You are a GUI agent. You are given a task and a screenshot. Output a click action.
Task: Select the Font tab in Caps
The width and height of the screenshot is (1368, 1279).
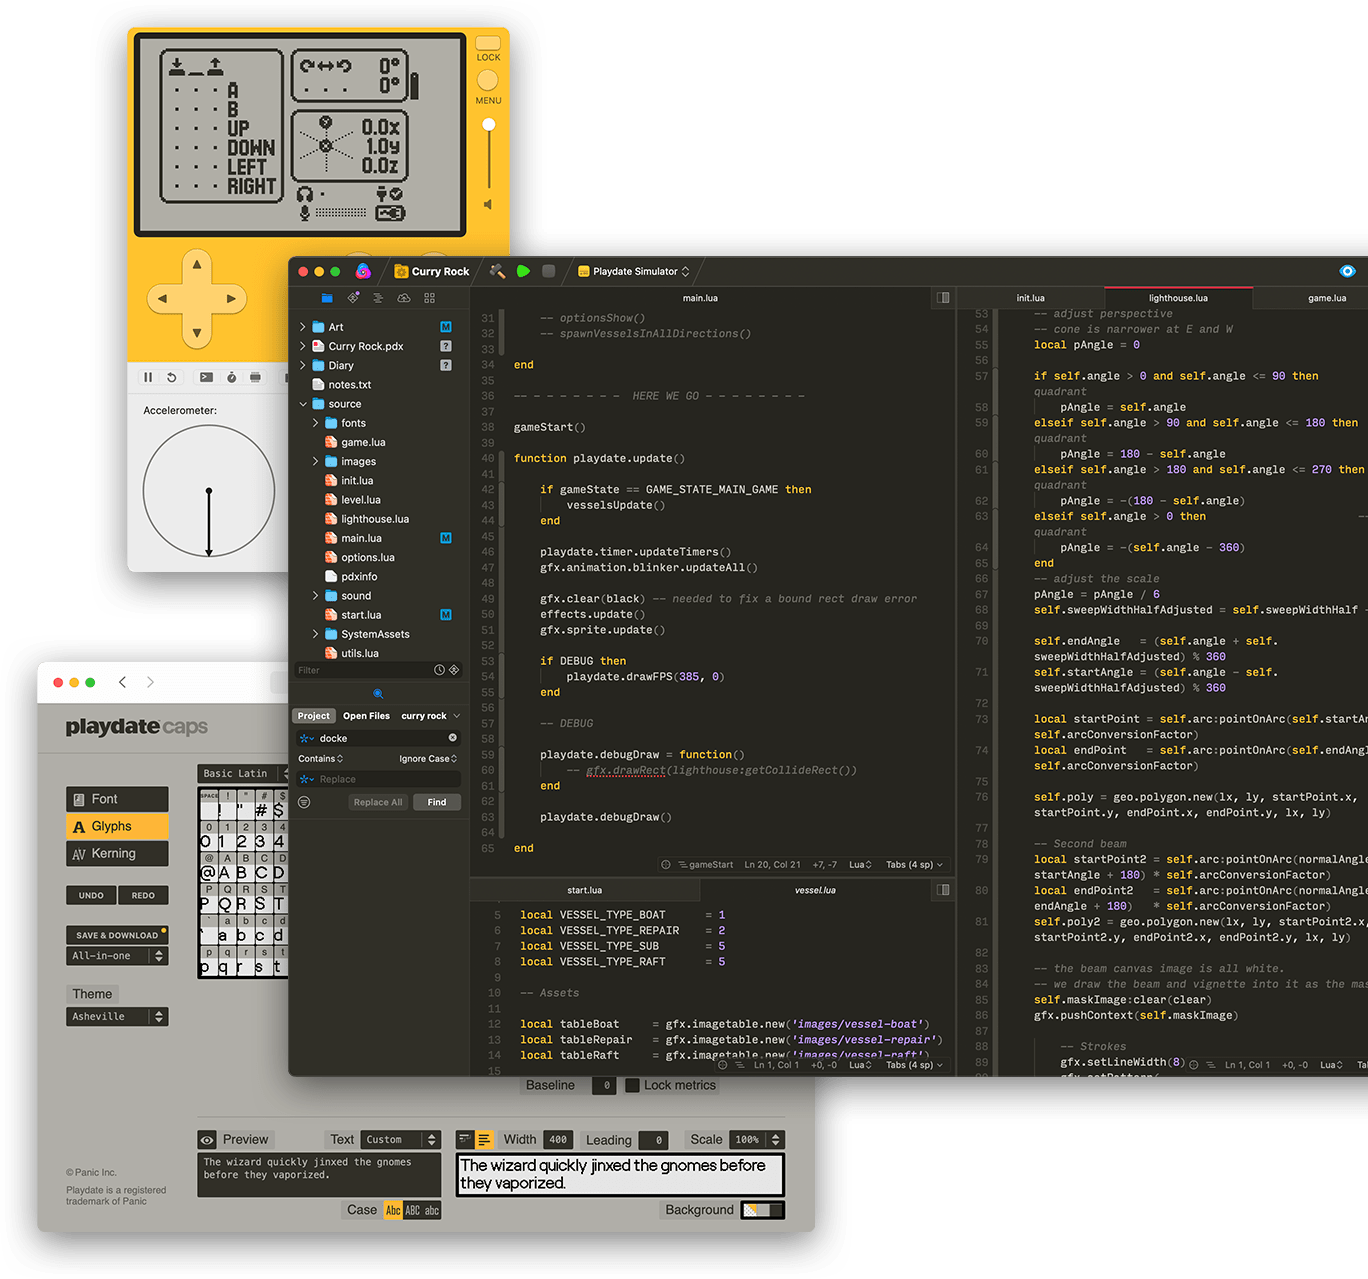118,799
